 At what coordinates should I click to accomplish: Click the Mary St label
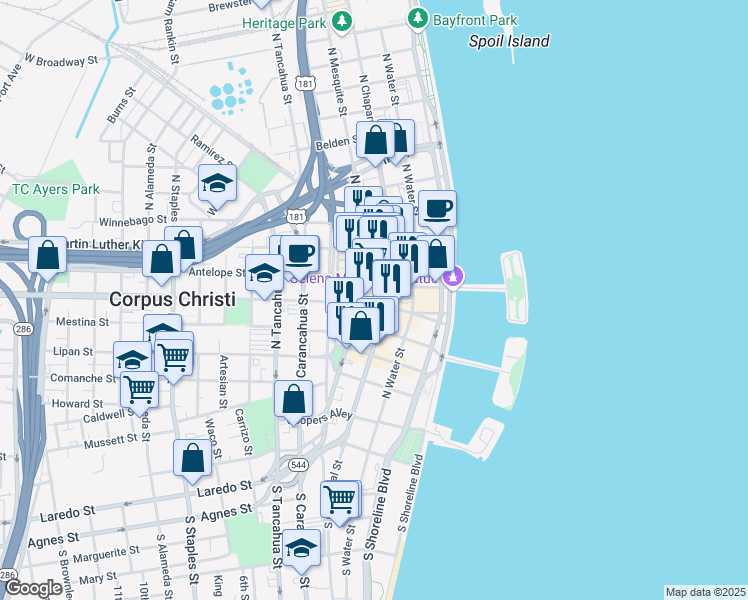(98, 579)
